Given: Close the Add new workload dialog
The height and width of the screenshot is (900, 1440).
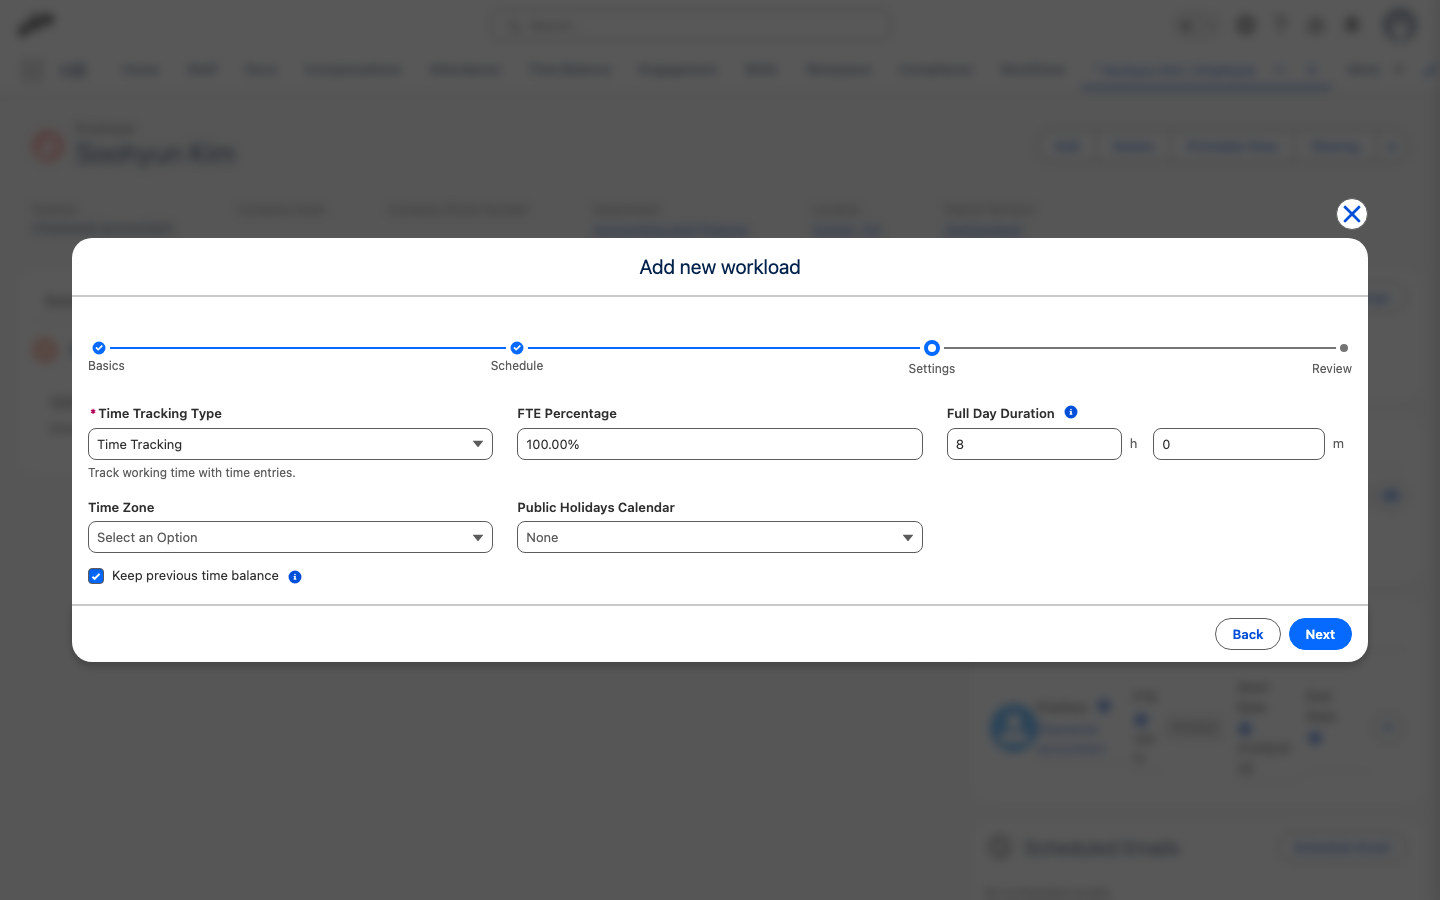Looking at the screenshot, I should pyautogui.click(x=1351, y=214).
